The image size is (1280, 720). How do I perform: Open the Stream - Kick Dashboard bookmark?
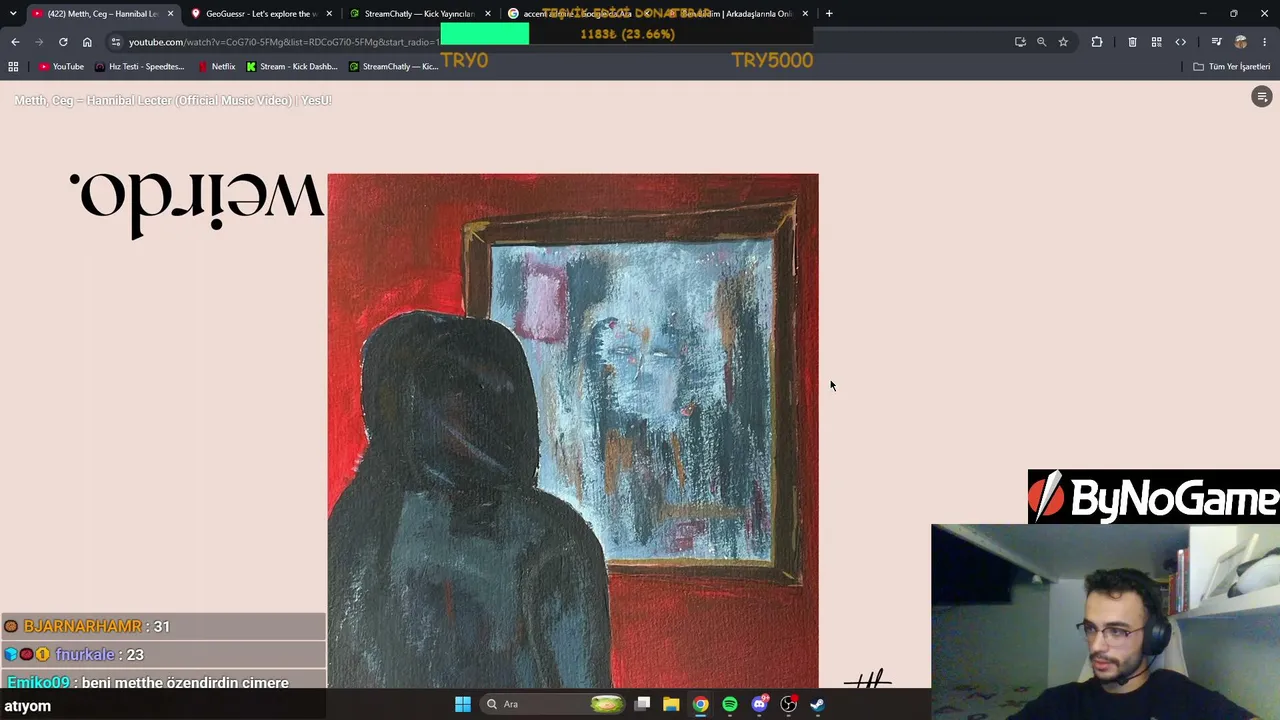pyautogui.click(x=292, y=67)
